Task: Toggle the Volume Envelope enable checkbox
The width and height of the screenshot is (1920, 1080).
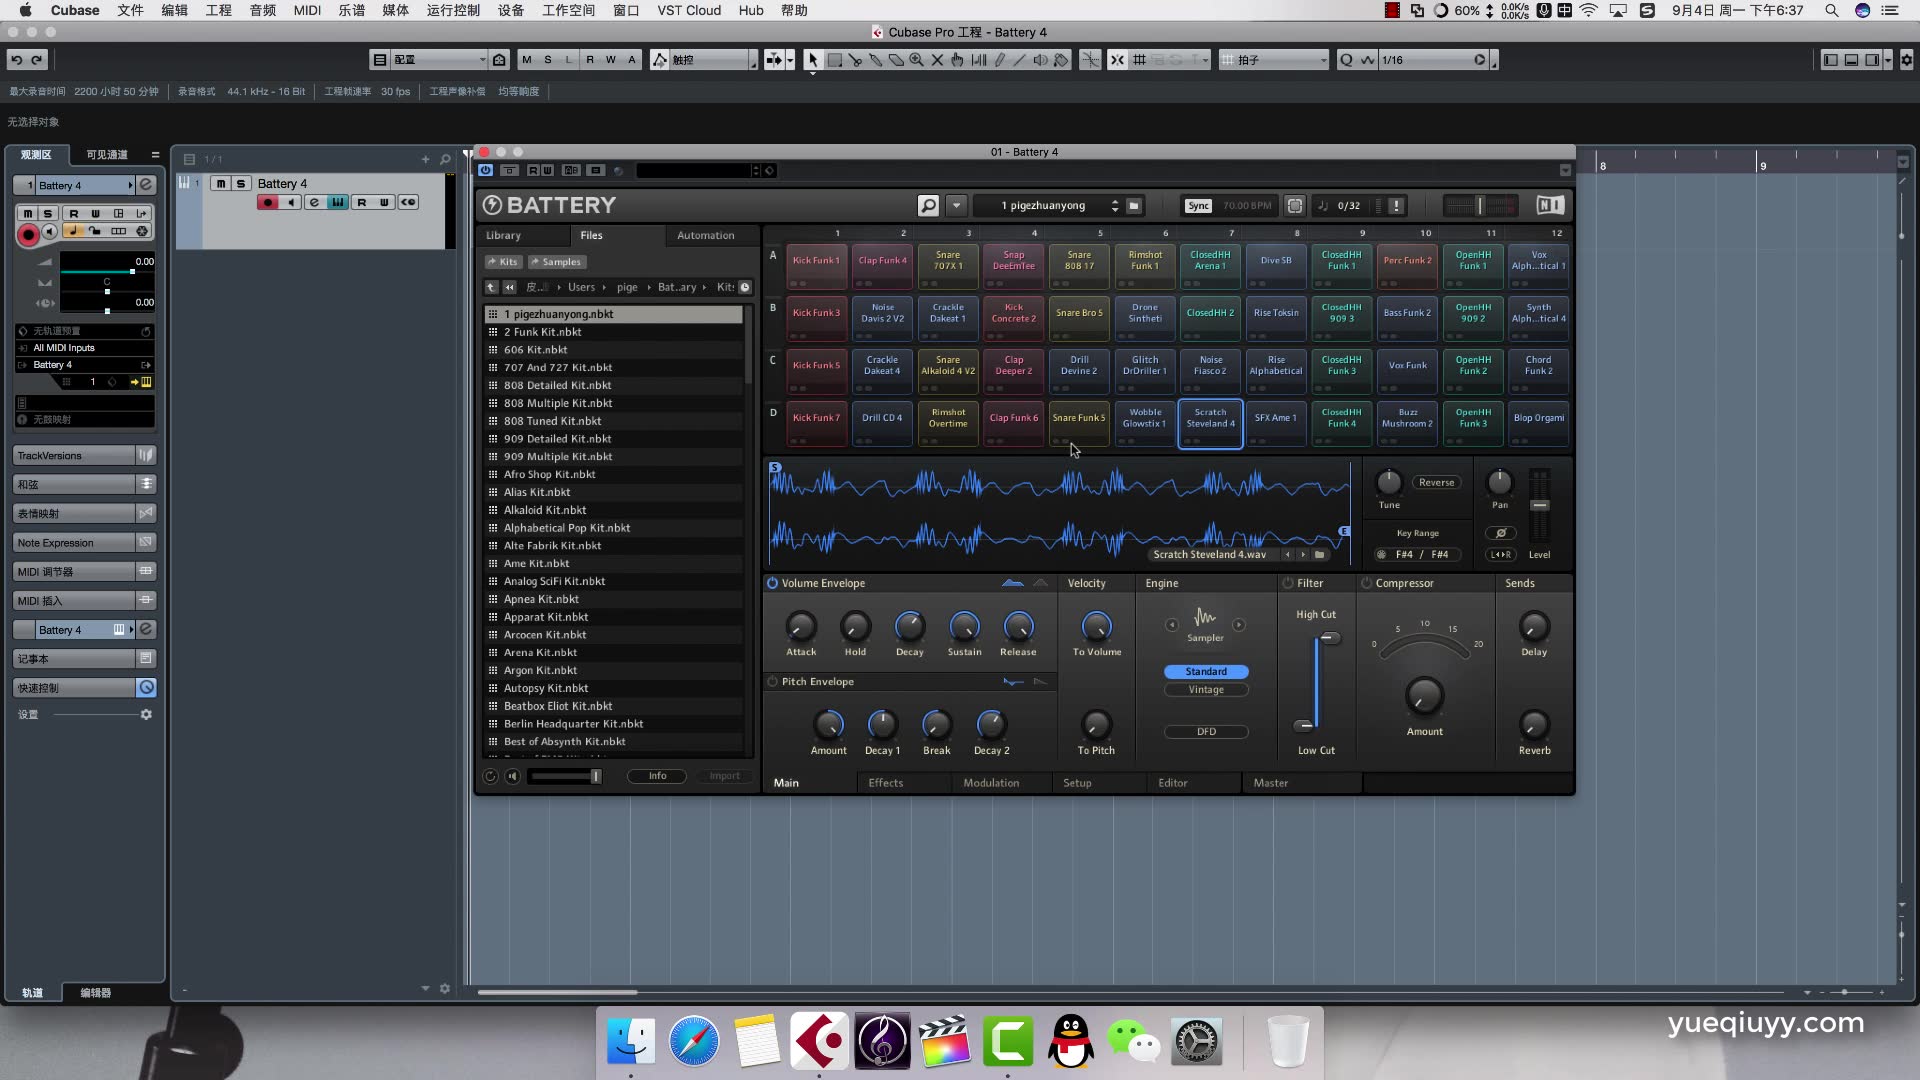Action: [771, 582]
